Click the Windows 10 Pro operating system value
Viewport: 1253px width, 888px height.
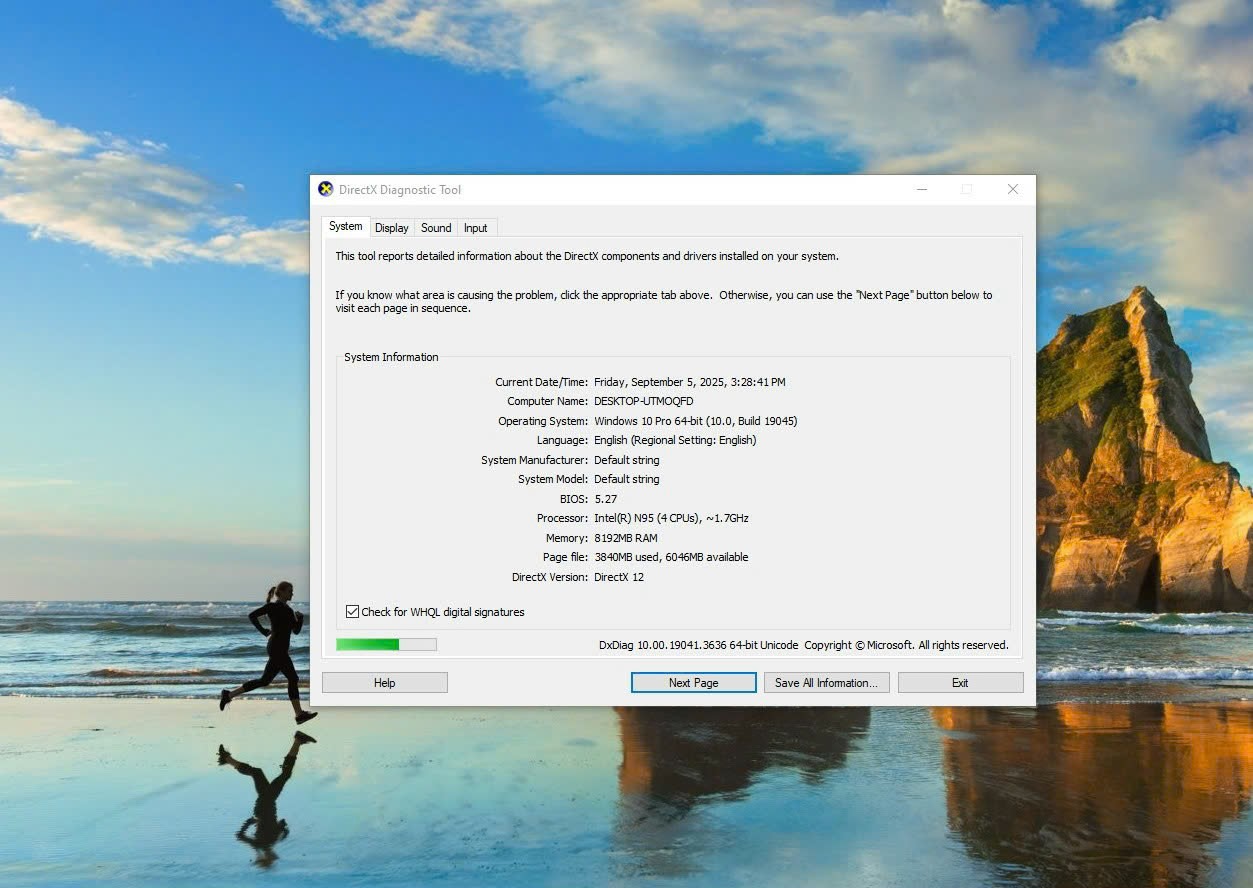695,421
